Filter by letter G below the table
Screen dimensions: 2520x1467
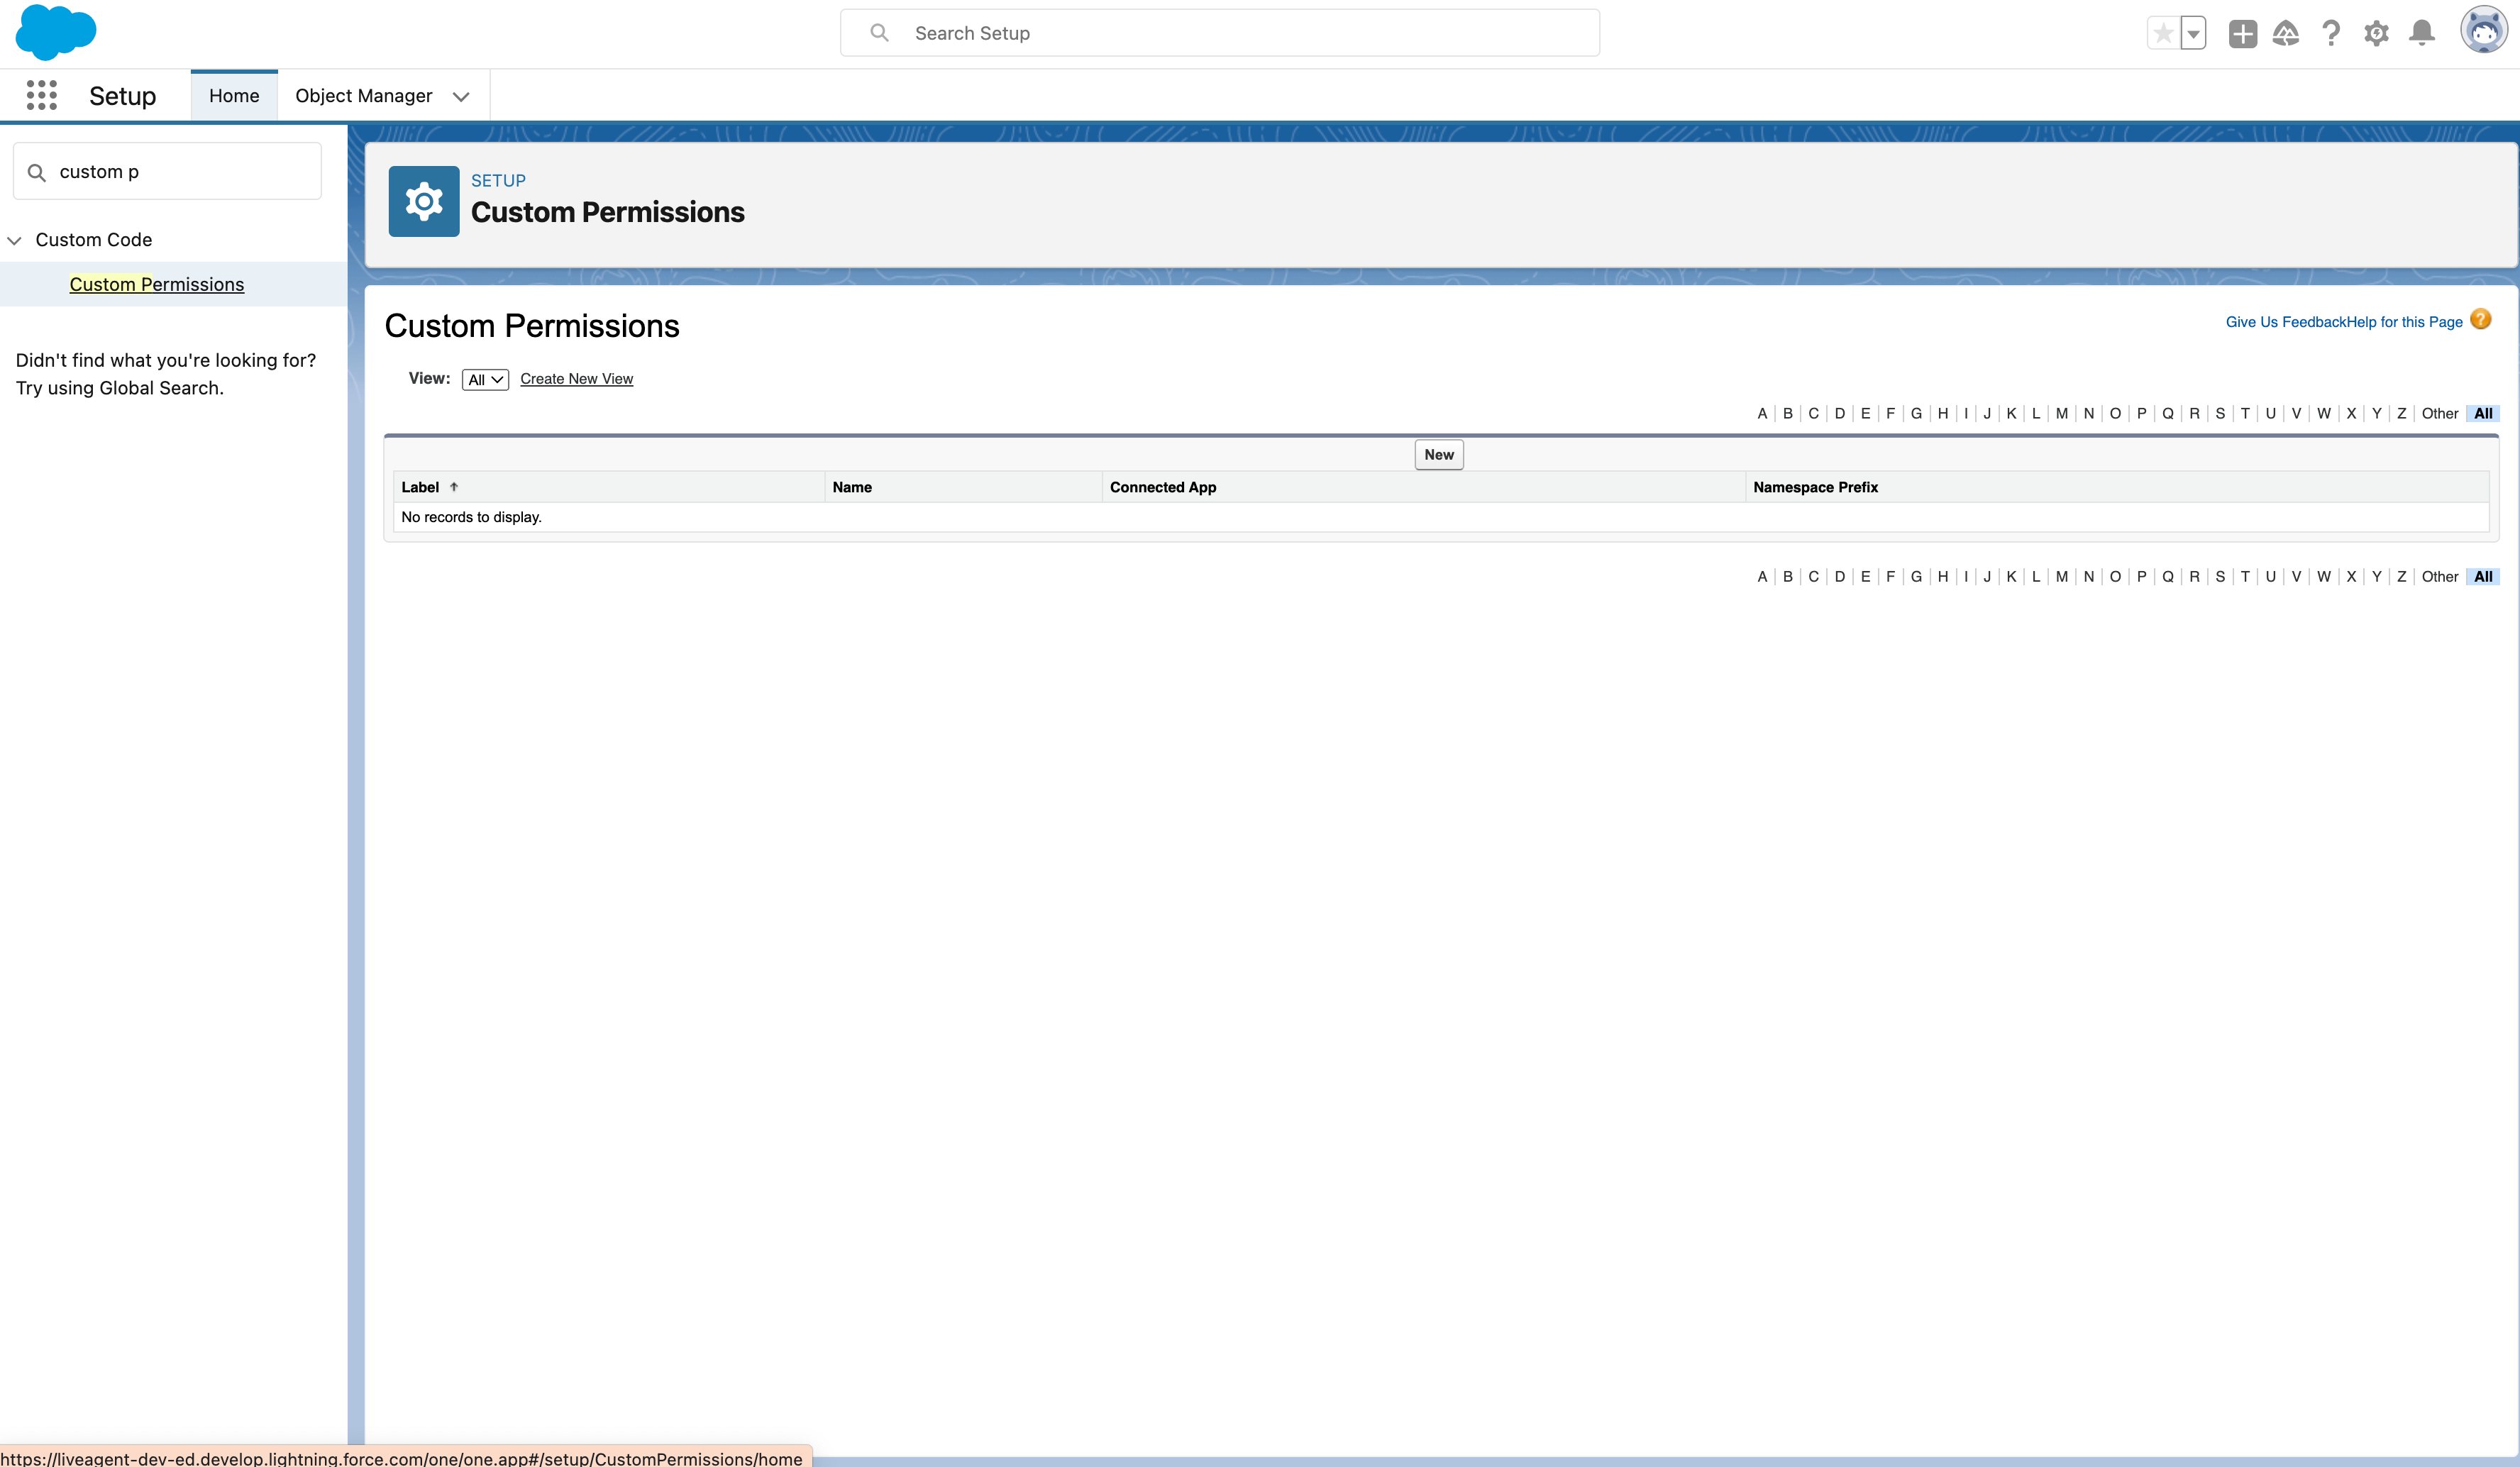[x=1916, y=576]
